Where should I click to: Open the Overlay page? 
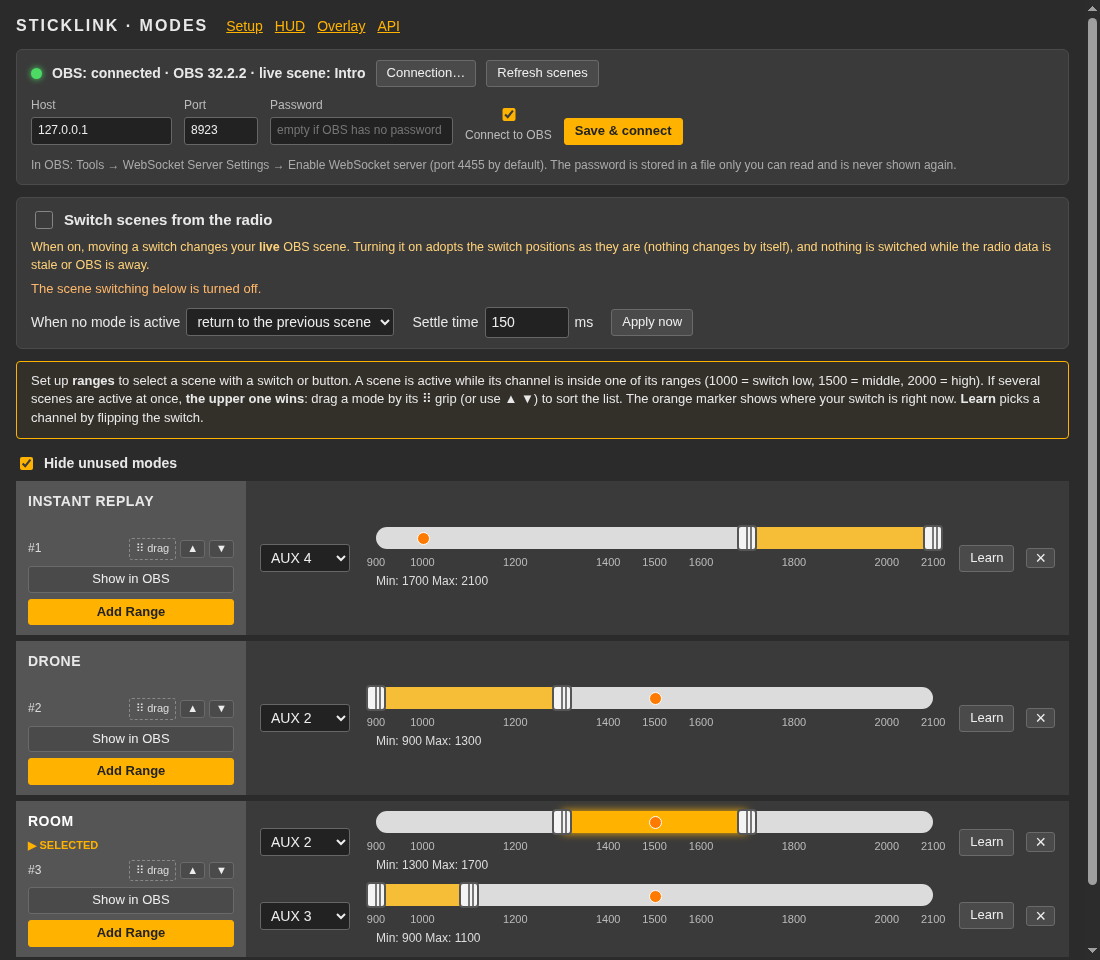click(x=341, y=26)
